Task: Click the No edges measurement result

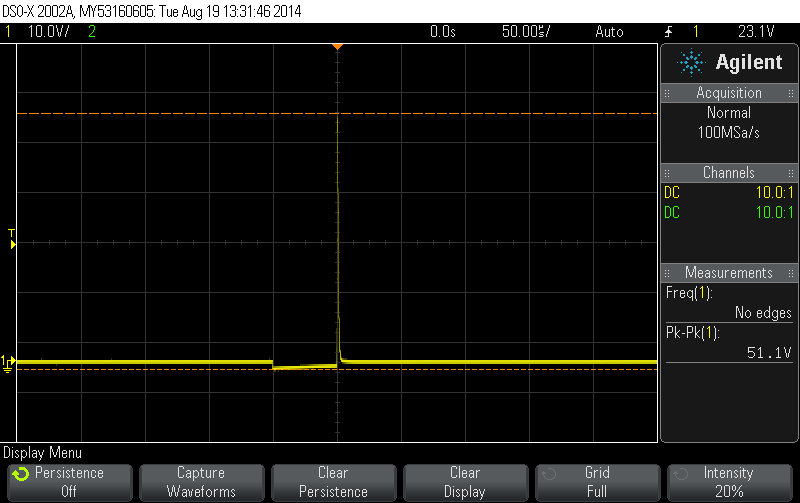Action: (x=763, y=312)
